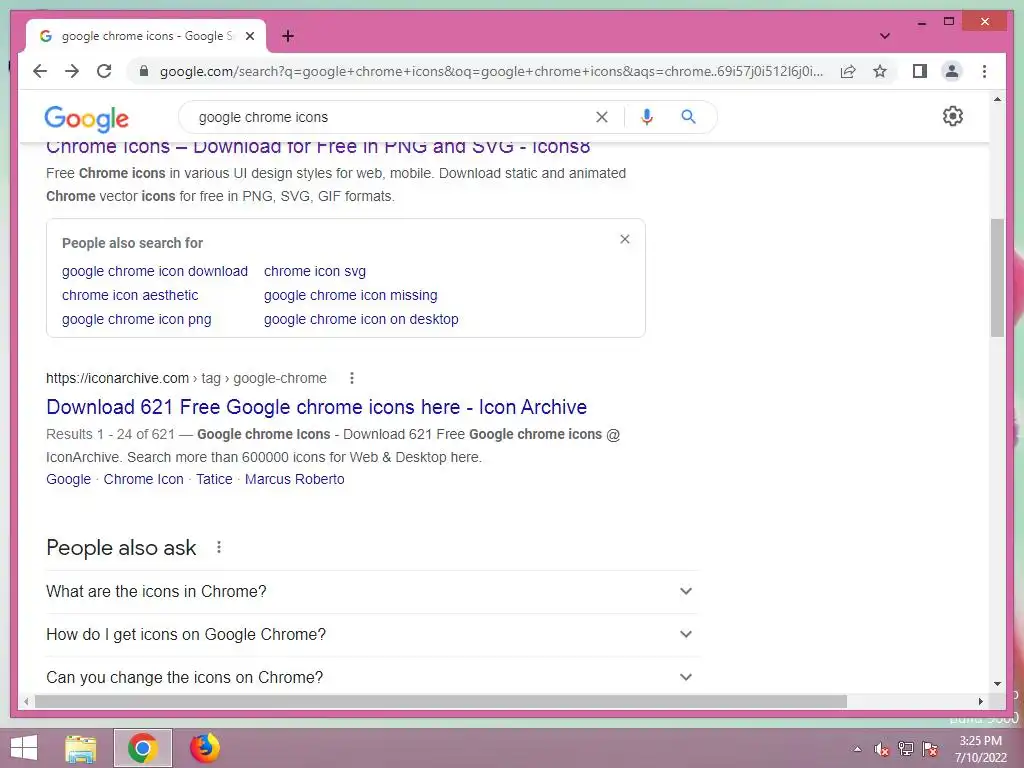Image resolution: width=1024 pixels, height=768 pixels.
Task: Reload the current page
Action: click(x=104, y=71)
